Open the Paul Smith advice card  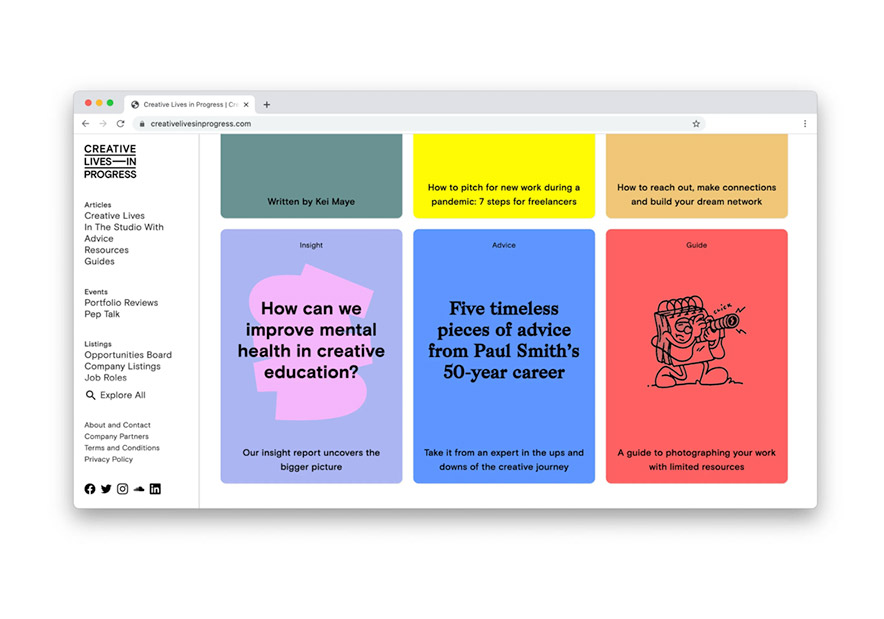(x=504, y=356)
